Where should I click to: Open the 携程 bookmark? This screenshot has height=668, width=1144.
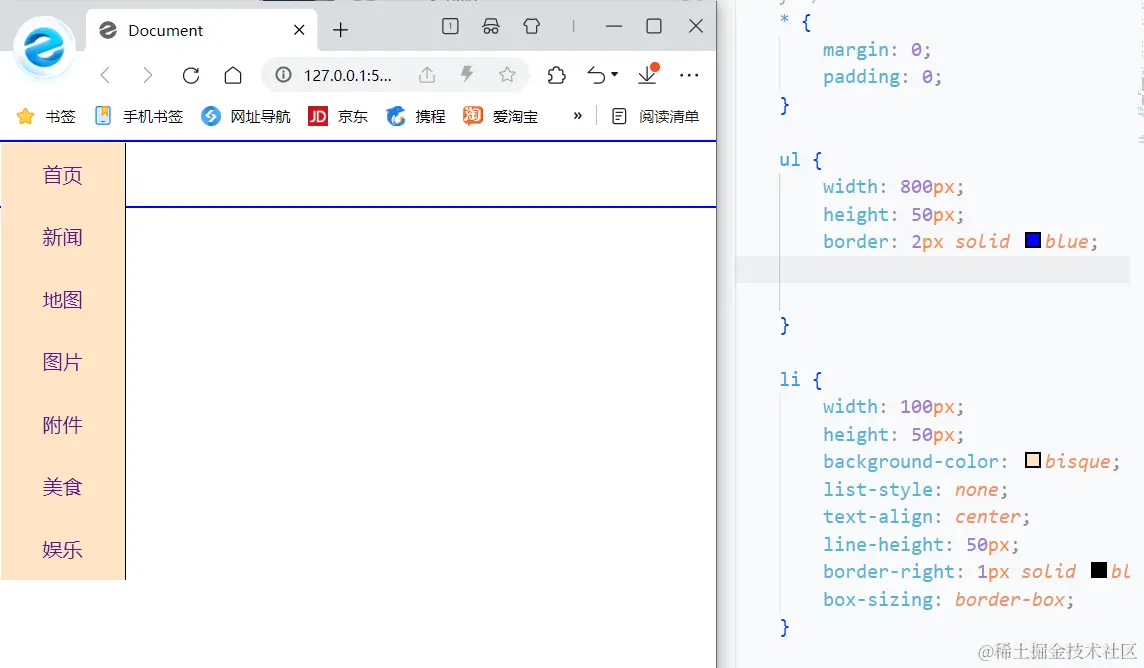(416, 116)
